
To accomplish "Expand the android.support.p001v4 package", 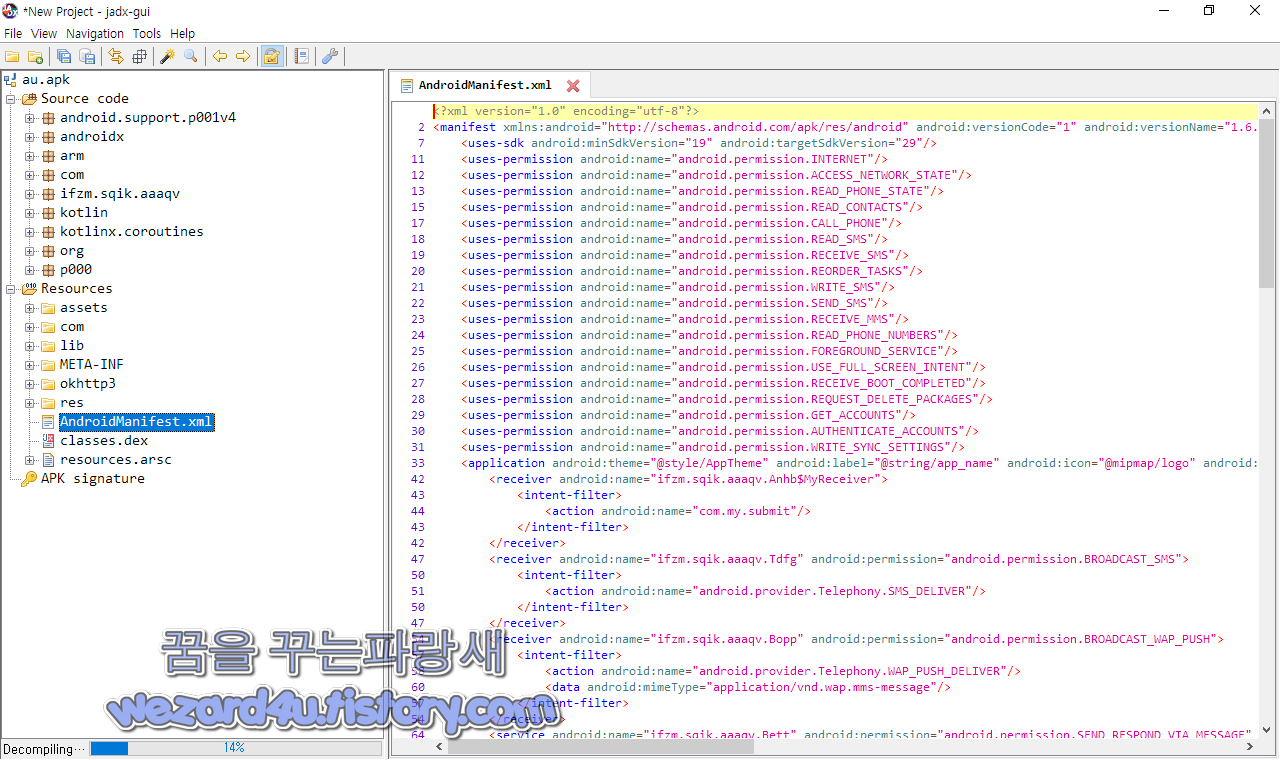I will (30, 118).
